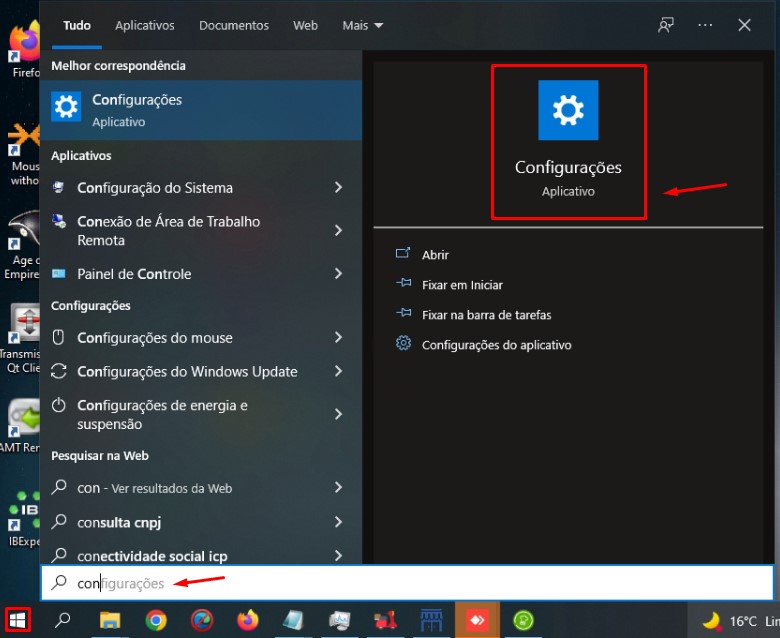Viewport: 780px width, 638px height.
Task: Open AnyDesk orange taskbar icon
Action: tap(477, 620)
